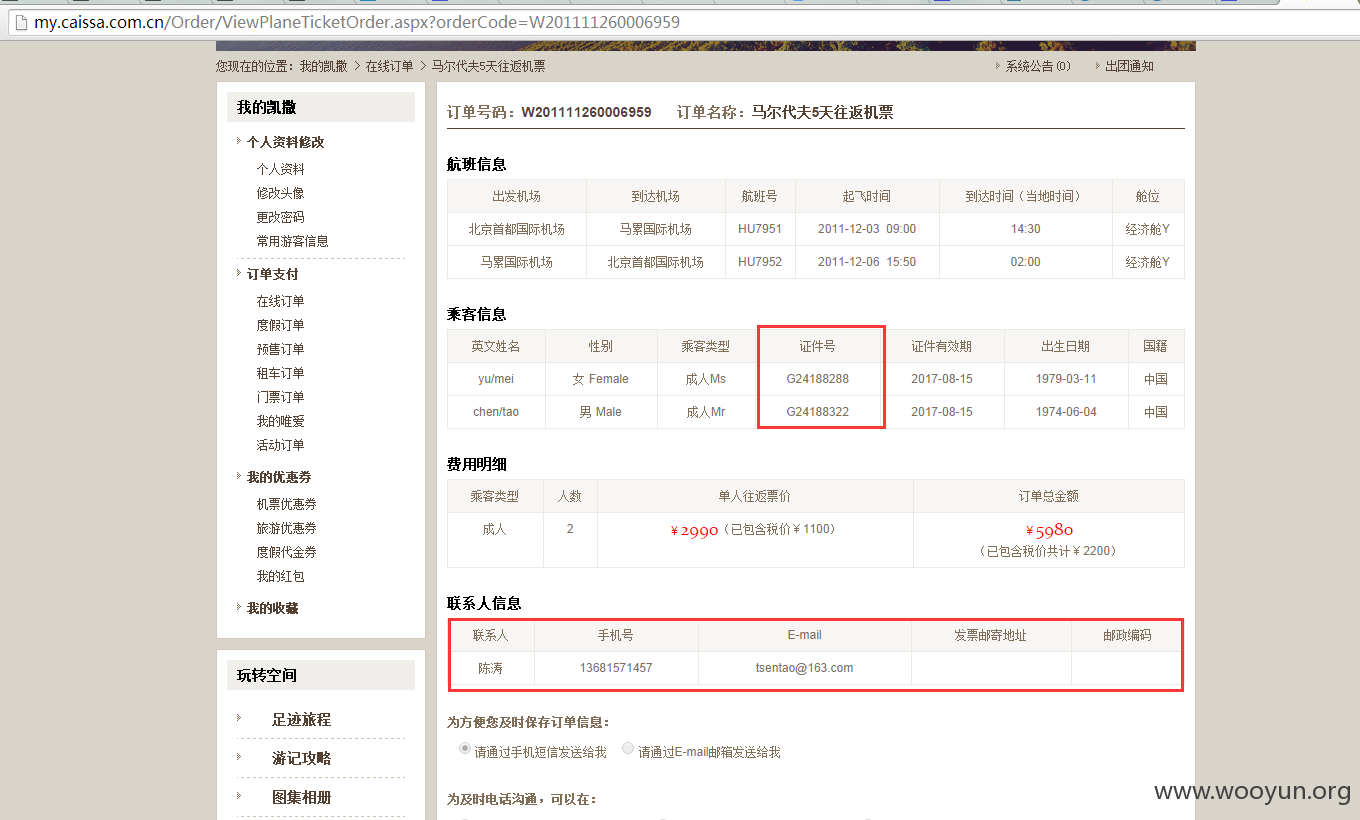1360x820 pixels.
Task: Click passenger name yu/mei cell
Action: point(496,379)
